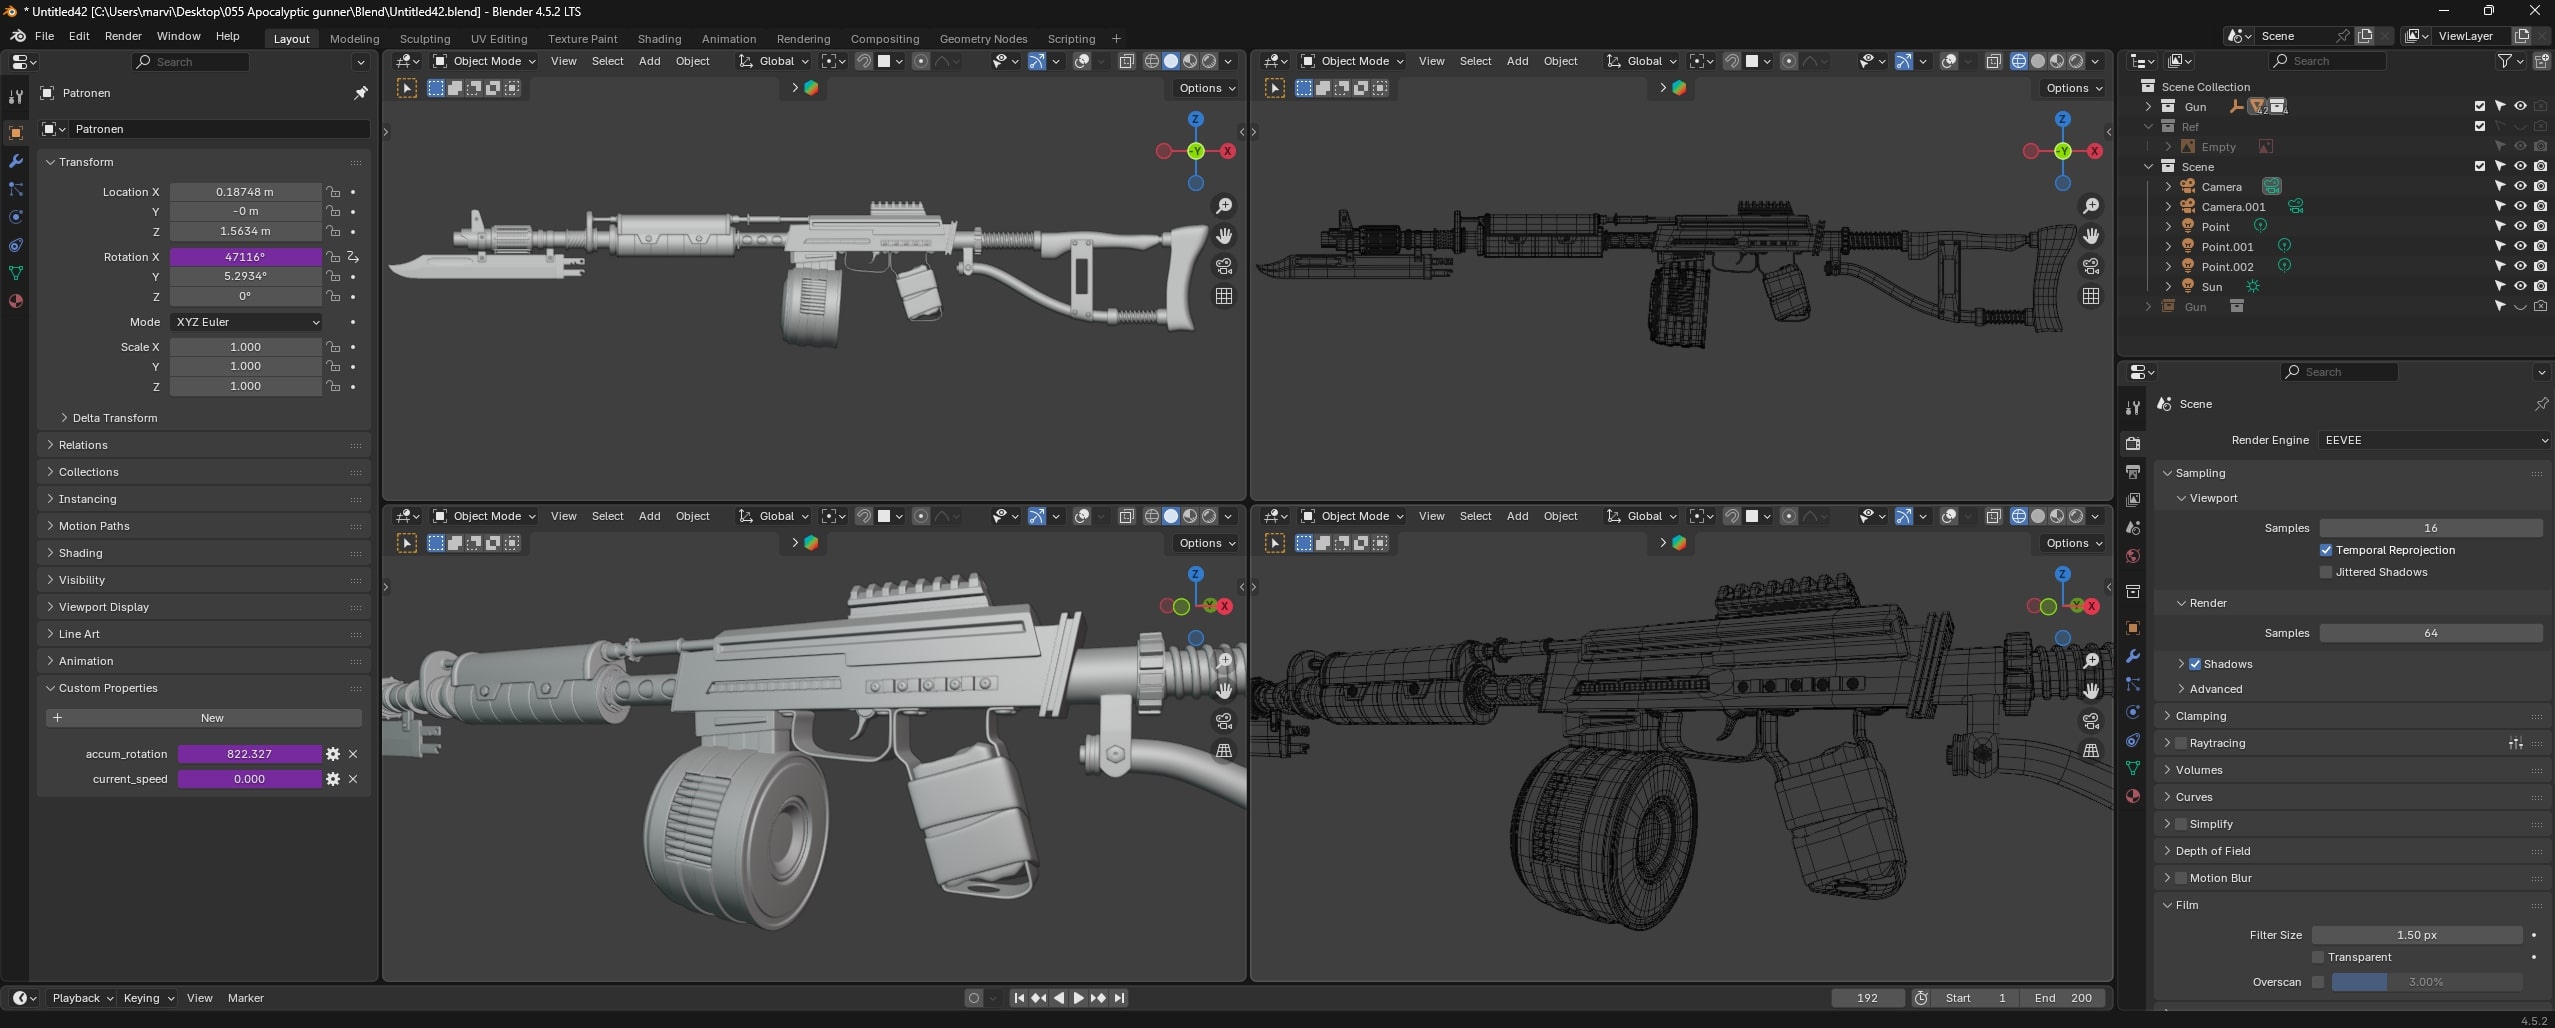Play the animation forward

tap(1078, 998)
